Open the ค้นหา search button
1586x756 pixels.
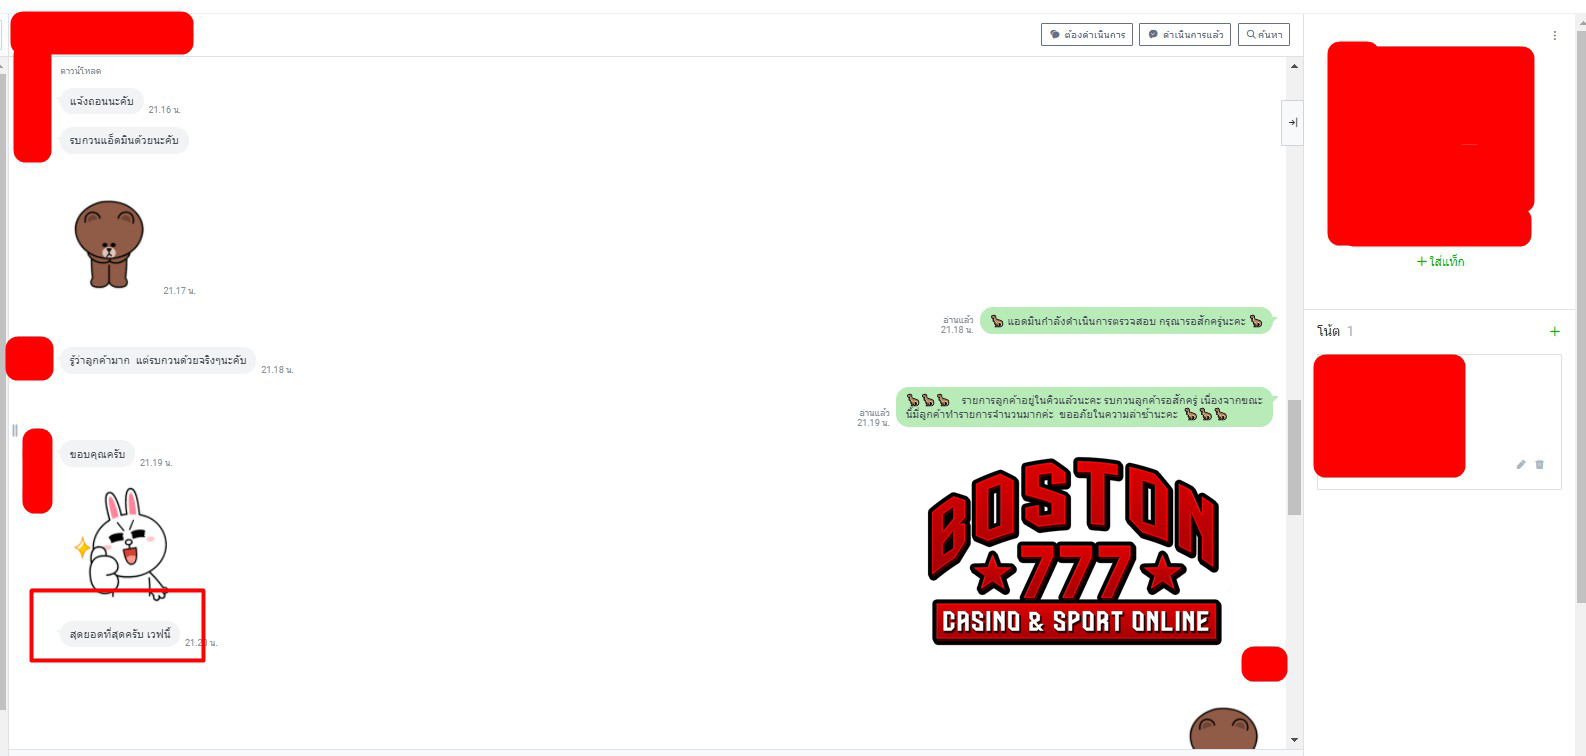tap(1264, 34)
